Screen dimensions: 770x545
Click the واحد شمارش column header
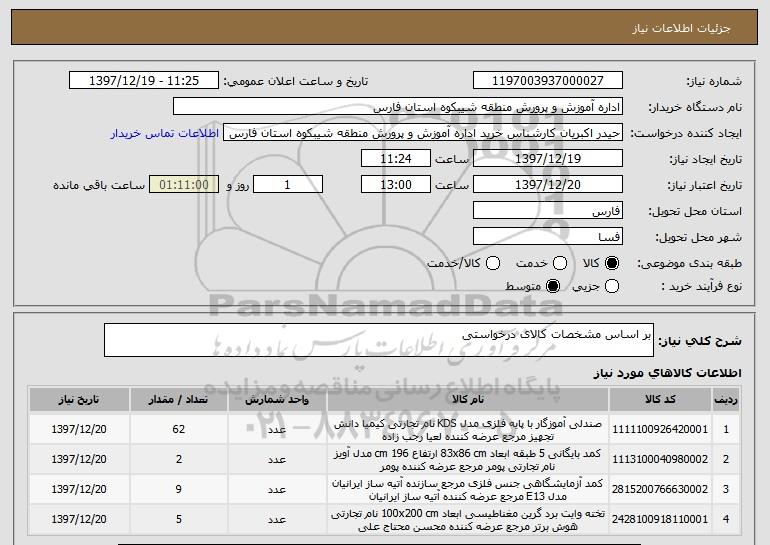point(277,400)
